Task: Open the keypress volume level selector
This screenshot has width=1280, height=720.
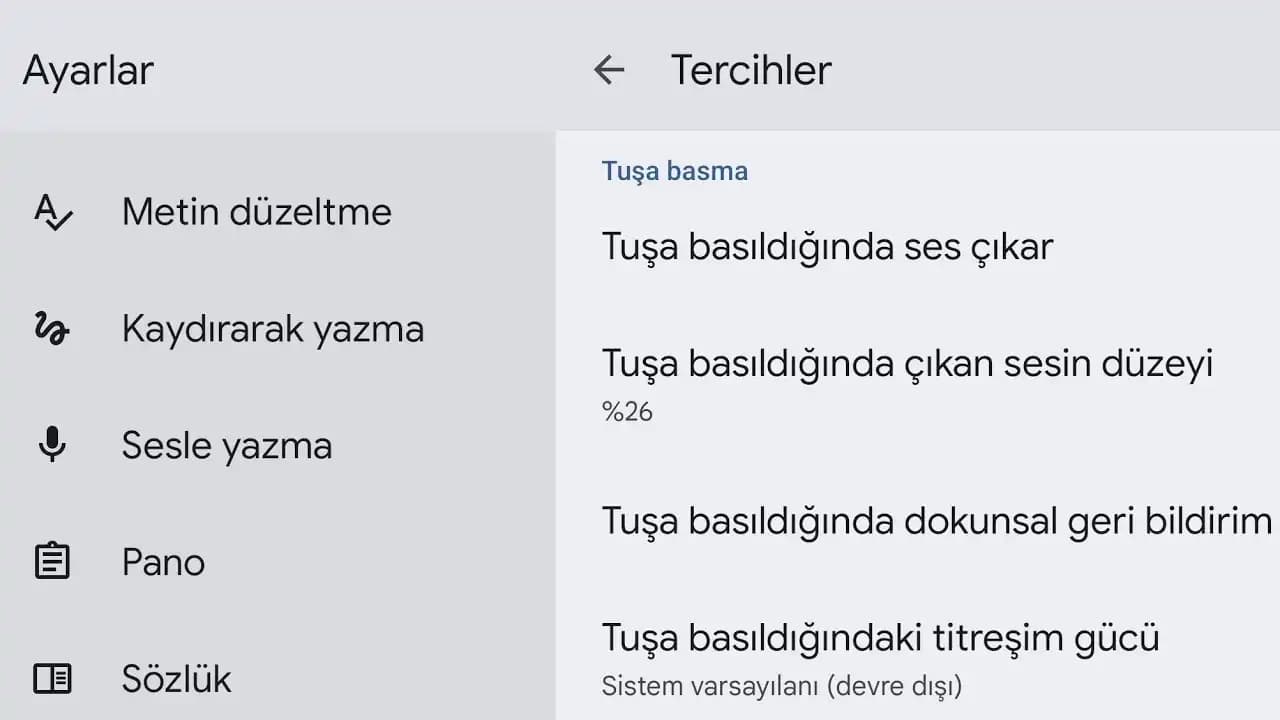Action: 907,380
